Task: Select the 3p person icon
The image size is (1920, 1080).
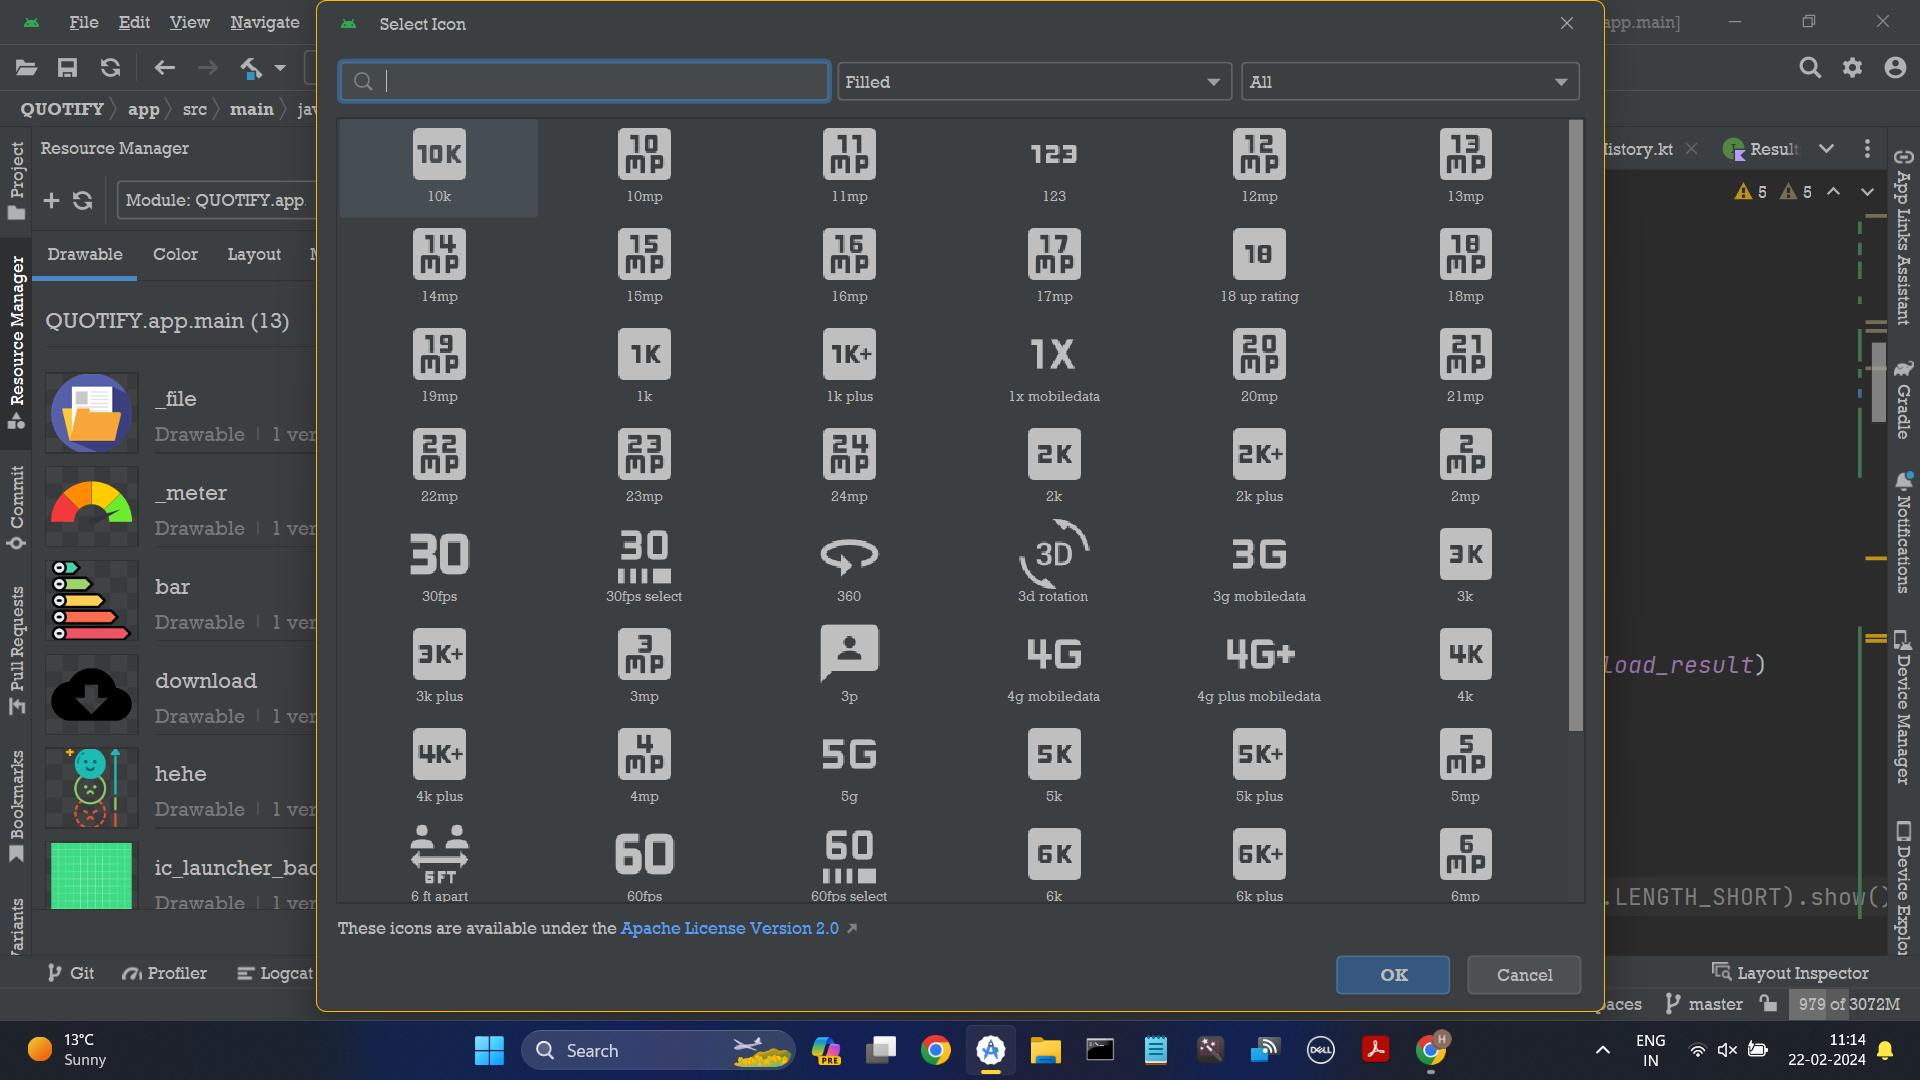Action: [849, 652]
